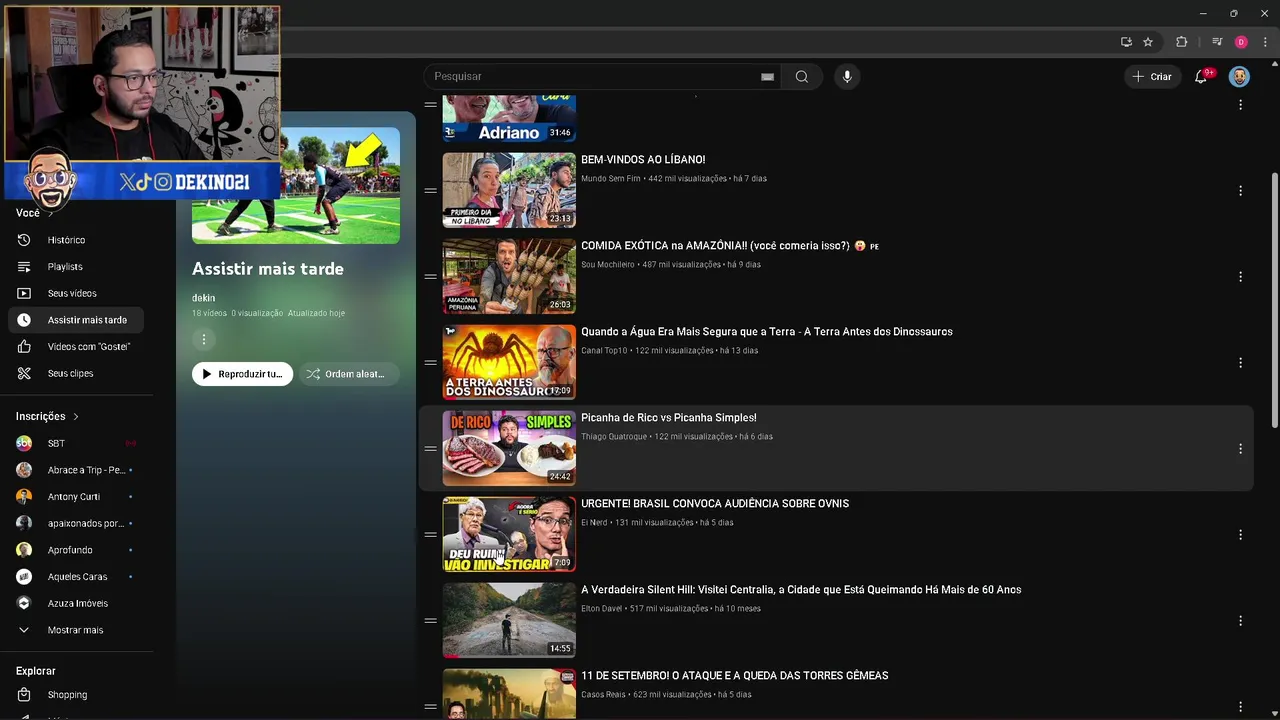The image size is (1280, 720).
Task: Open the account avatar menu
Action: [x=1239, y=77]
